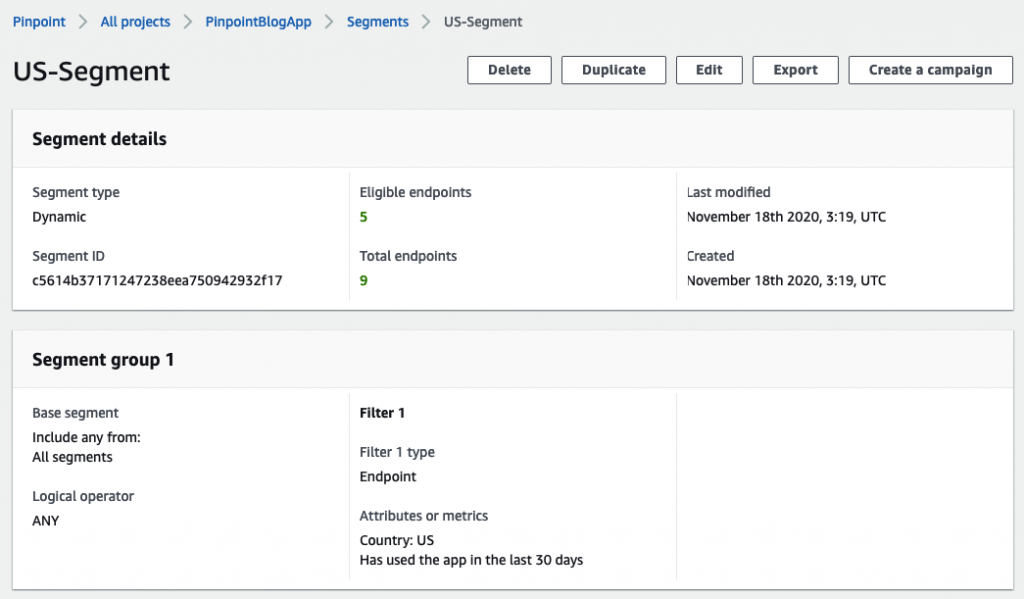Viewport: 1024px width, 599px height.
Task: Click the US-Segment page title
Action: tap(91, 72)
